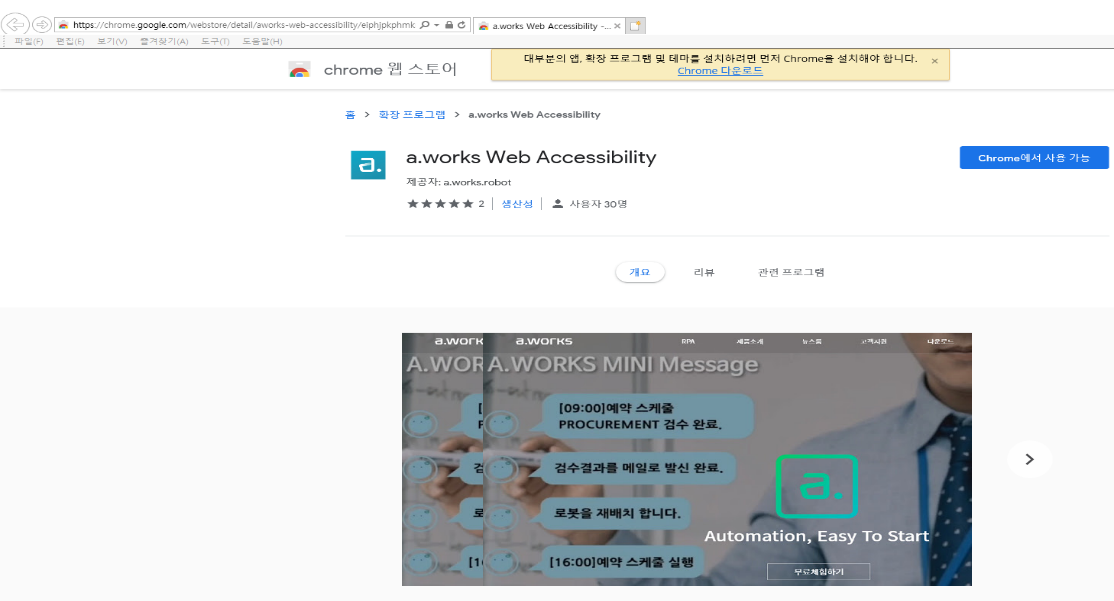Viewport: 1114px width, 601px height.
Task: Open a new browser tab
Action: [x=635, y=26]
